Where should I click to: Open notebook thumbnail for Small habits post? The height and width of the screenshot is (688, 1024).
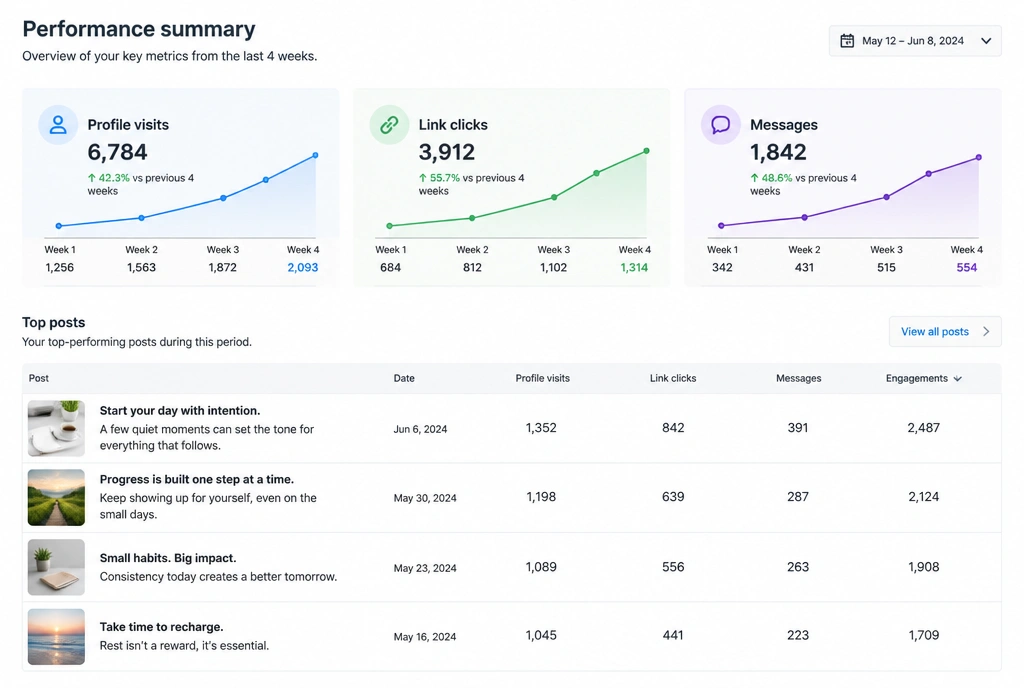coord(56,567)
